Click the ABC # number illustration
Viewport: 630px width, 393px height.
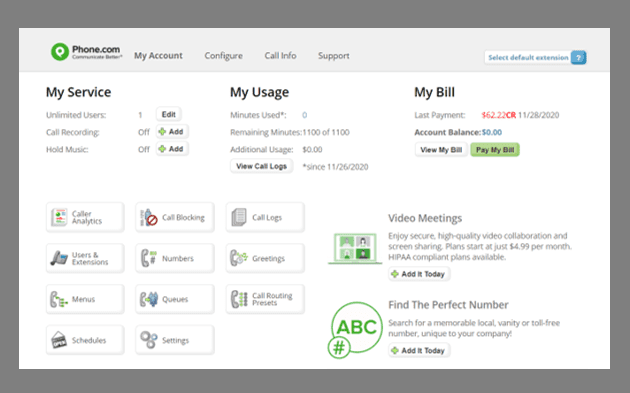356,330
